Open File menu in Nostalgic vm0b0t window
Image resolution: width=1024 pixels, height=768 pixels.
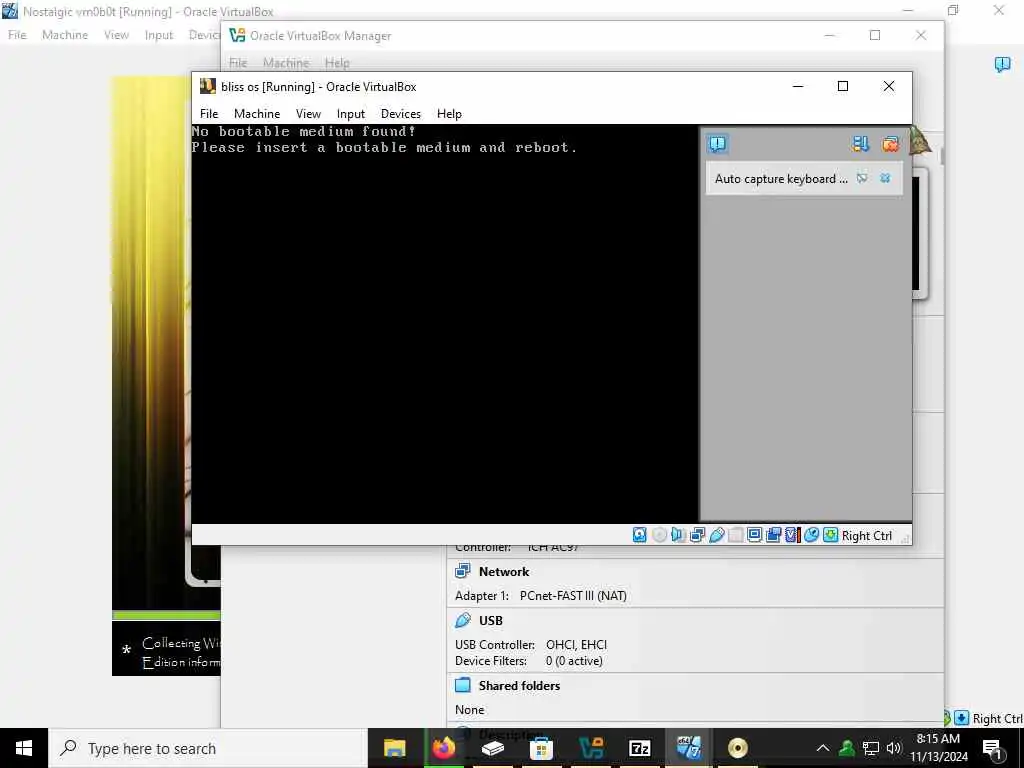(17, 35)
